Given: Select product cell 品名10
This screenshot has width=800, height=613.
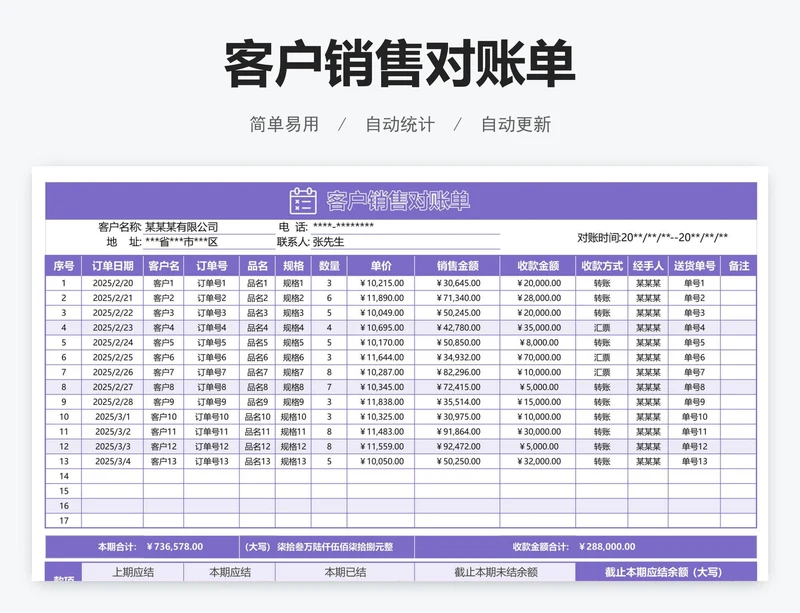Looking at the screenshot, I should click(258, 416).
